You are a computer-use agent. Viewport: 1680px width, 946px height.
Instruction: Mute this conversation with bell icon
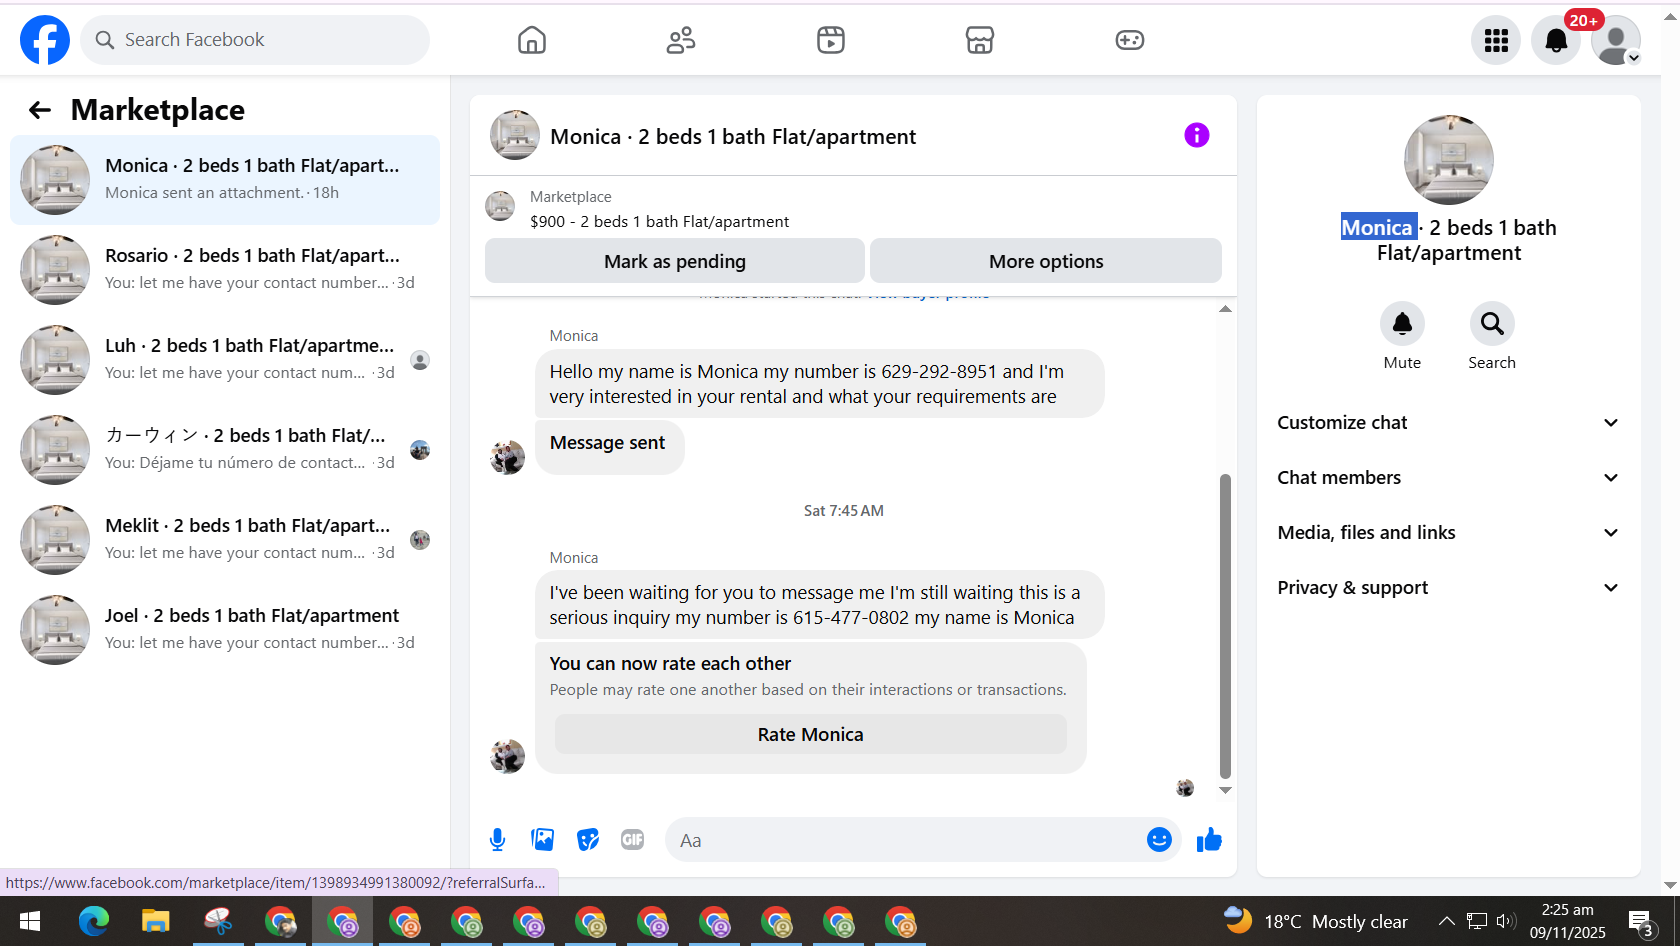click(1402, 323)
